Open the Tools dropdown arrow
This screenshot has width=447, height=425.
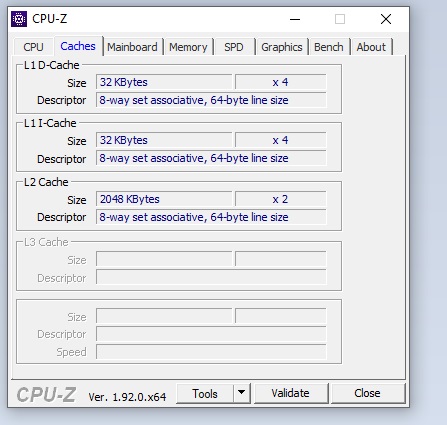tap(242, 393)
